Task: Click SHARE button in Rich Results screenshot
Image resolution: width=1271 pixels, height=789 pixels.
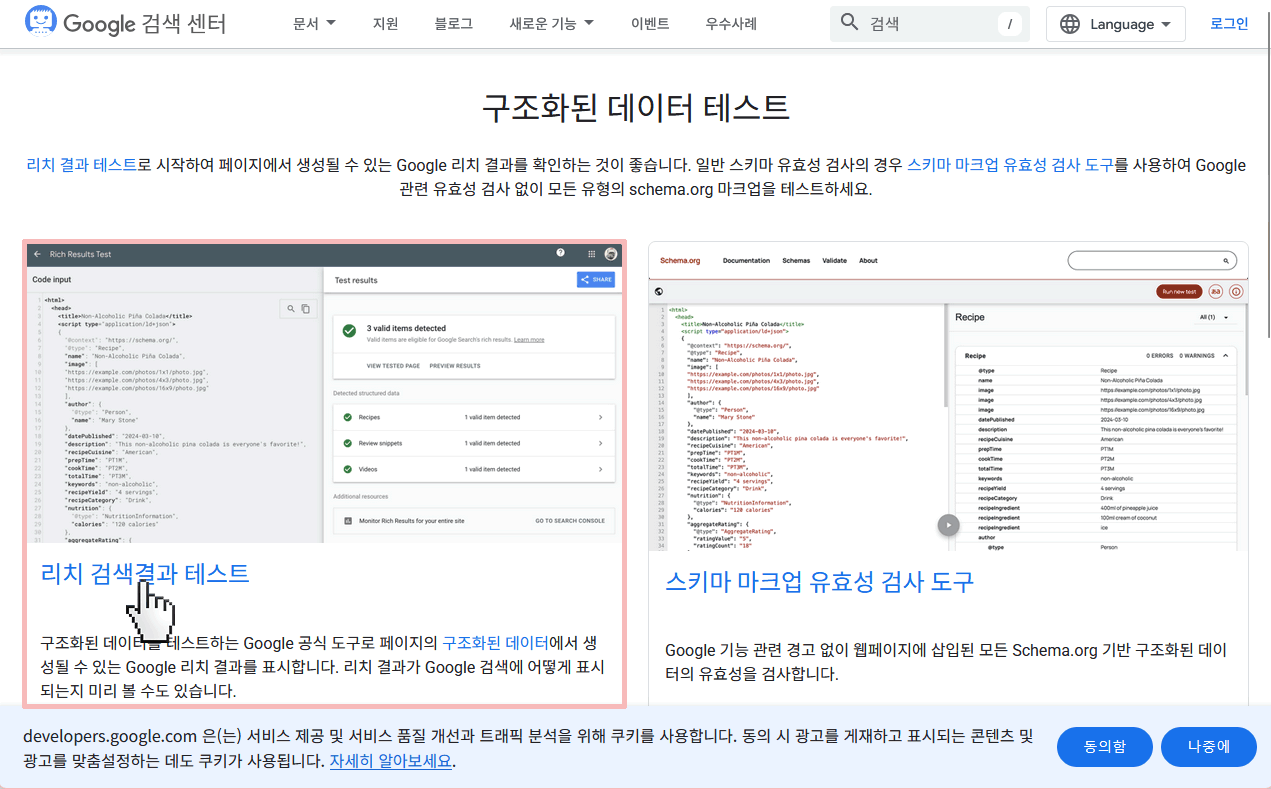Action: coord(596,280)
